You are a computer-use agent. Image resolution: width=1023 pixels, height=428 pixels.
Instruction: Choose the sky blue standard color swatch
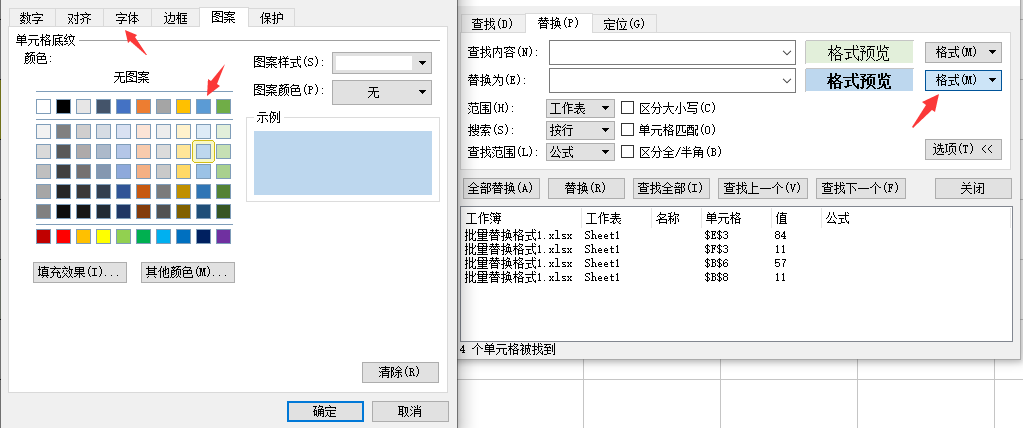click(x=163, y=236)
